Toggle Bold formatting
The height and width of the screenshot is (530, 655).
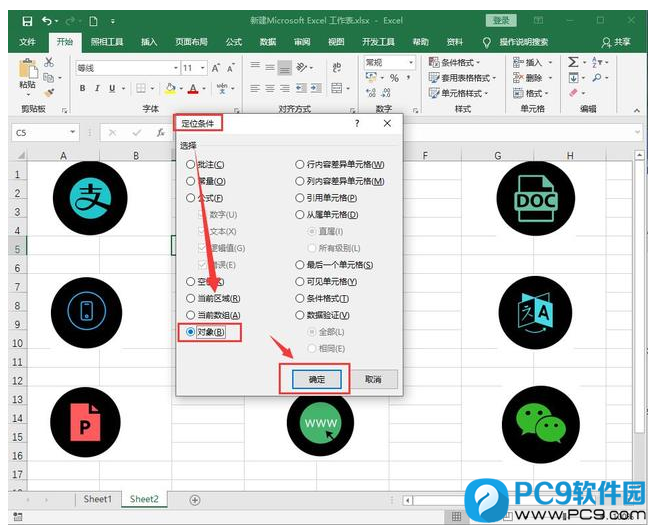pos(83,88)
